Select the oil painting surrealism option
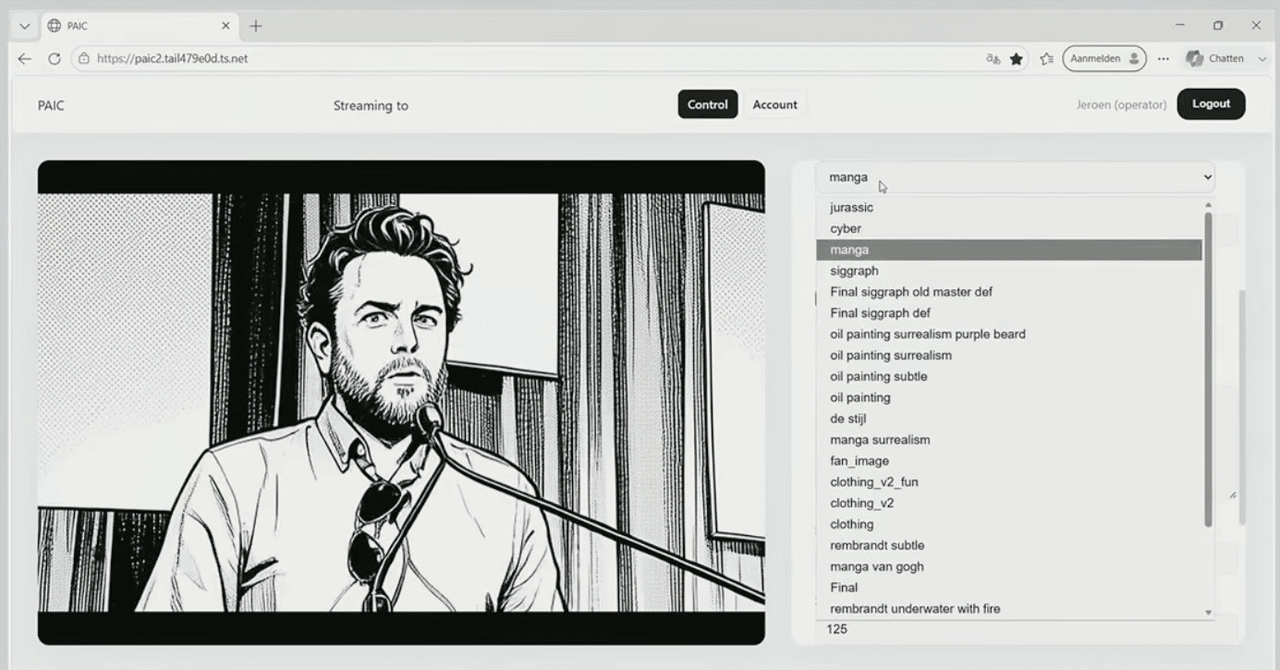Screen dimensions: 1280x670 [x=1009, y=355]
